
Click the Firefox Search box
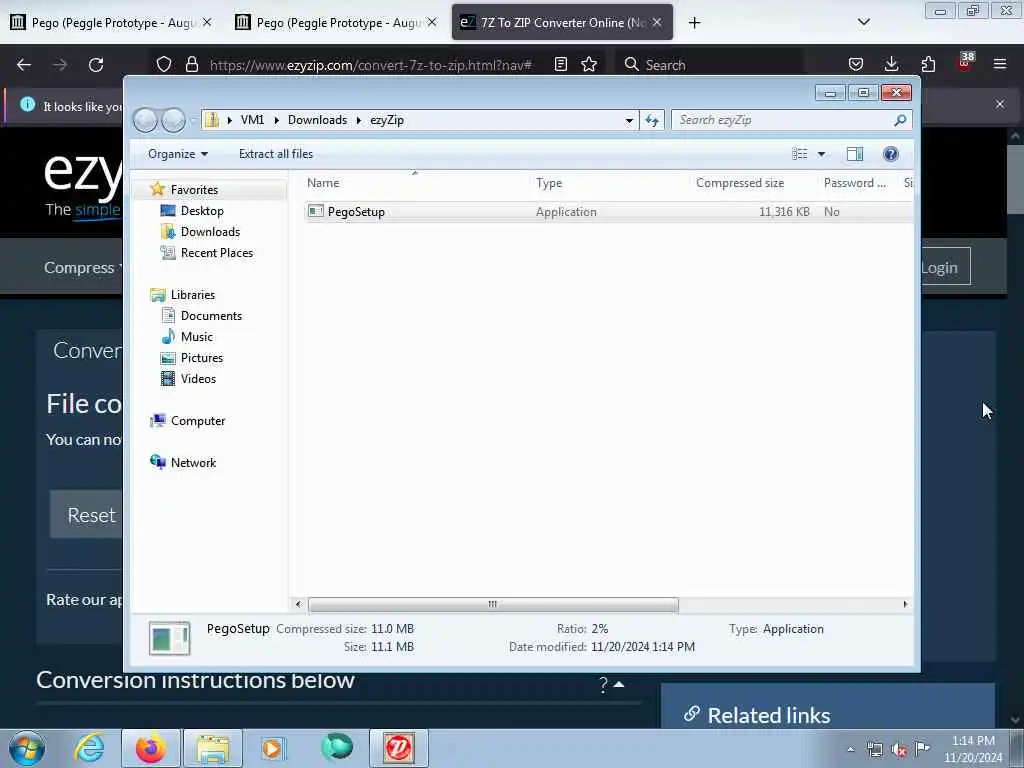(709, 65)
